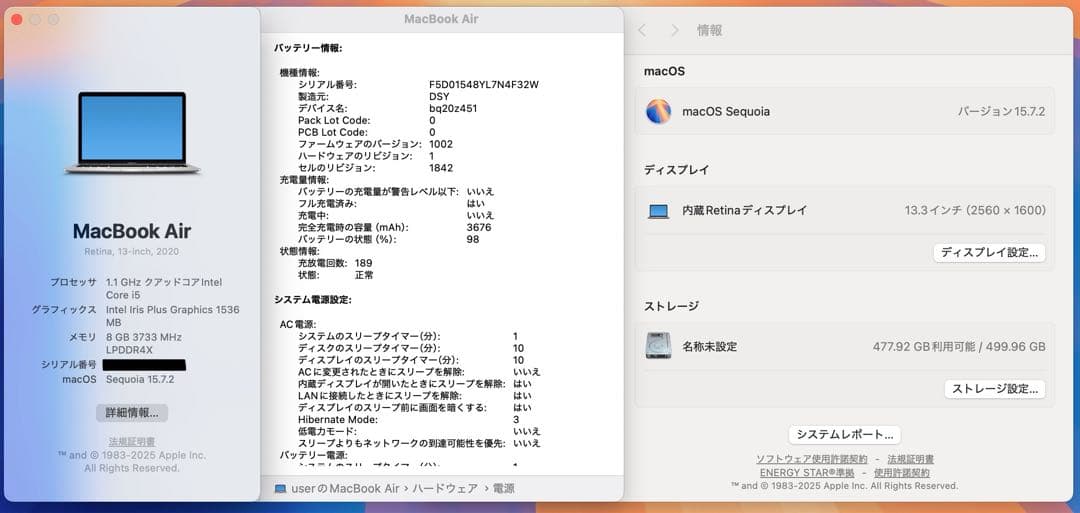Viewport: 1080px width, 513px height.
Task: Go forward with the right chevron
Action: (674, 30)
